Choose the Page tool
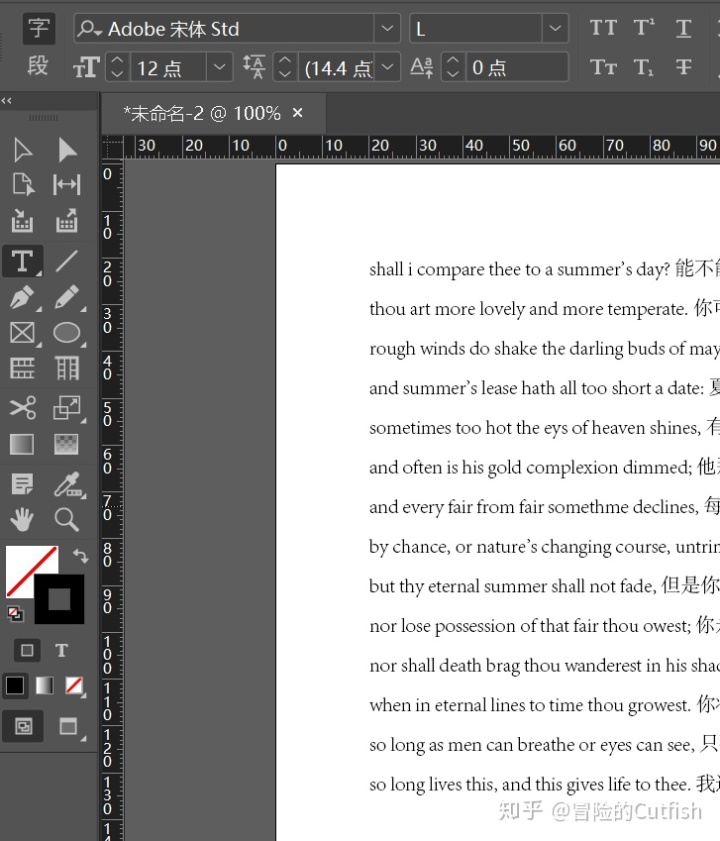This screenshot has width=720, height=841. coord(23,185)
